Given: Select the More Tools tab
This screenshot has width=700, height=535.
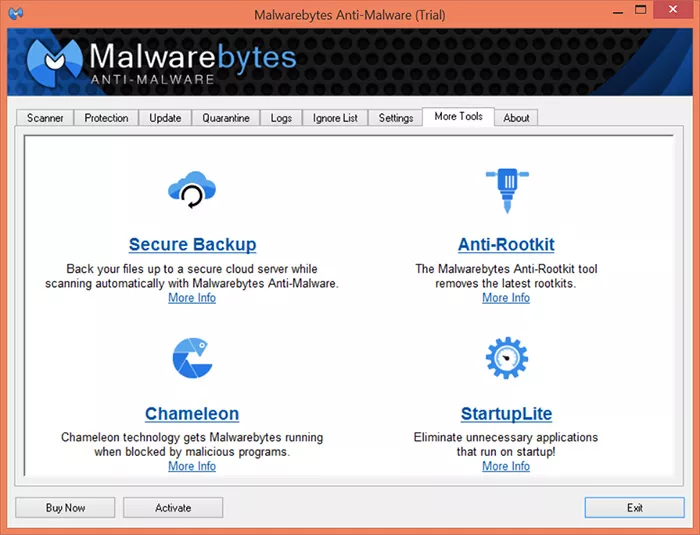Looking at the screenshot, I should (458, 117).
